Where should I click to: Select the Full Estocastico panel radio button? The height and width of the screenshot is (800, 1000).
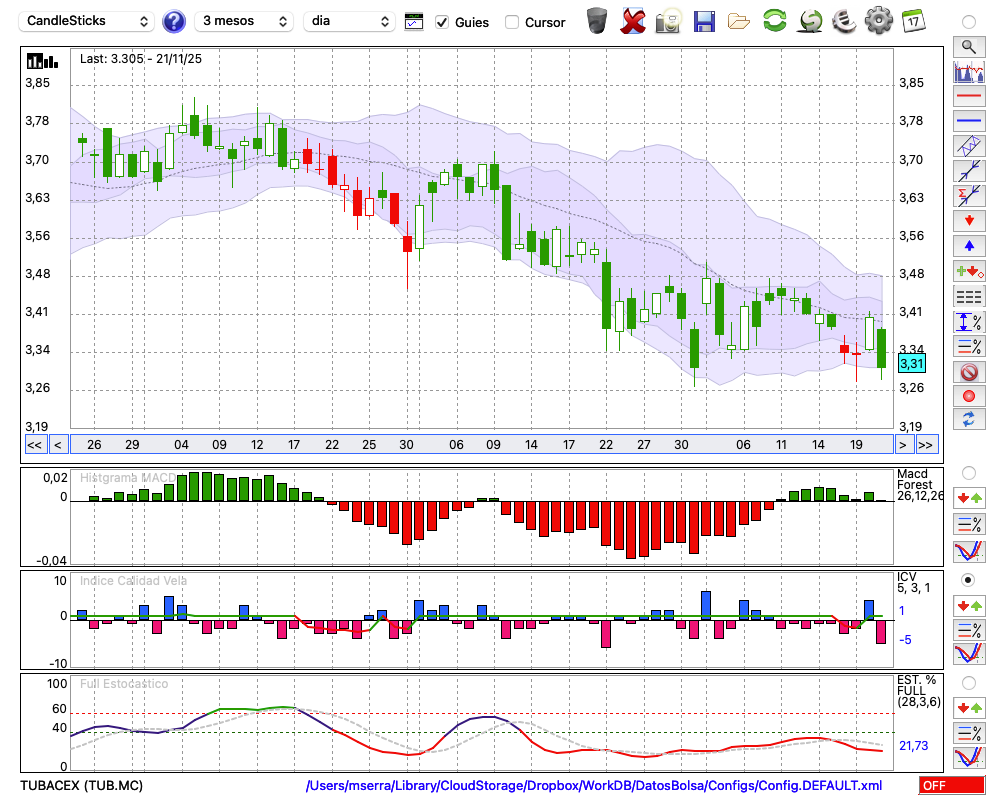tap(969, 683)
